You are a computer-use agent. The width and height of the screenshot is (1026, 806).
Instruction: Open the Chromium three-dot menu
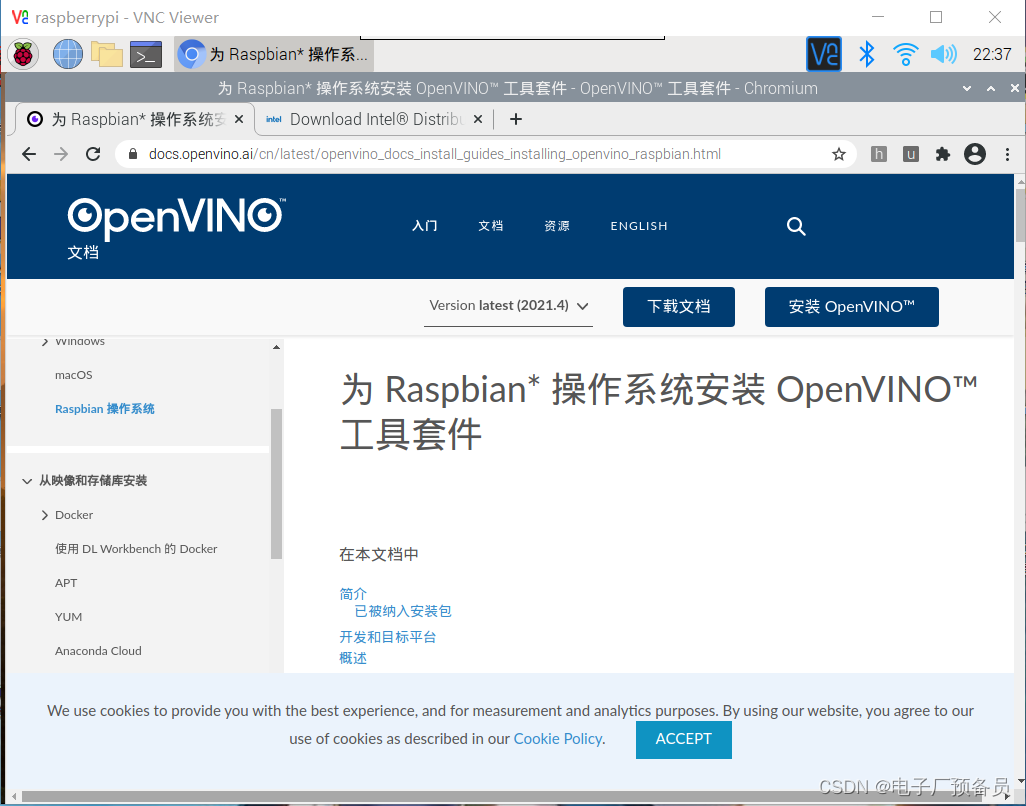pos(1007,154)
